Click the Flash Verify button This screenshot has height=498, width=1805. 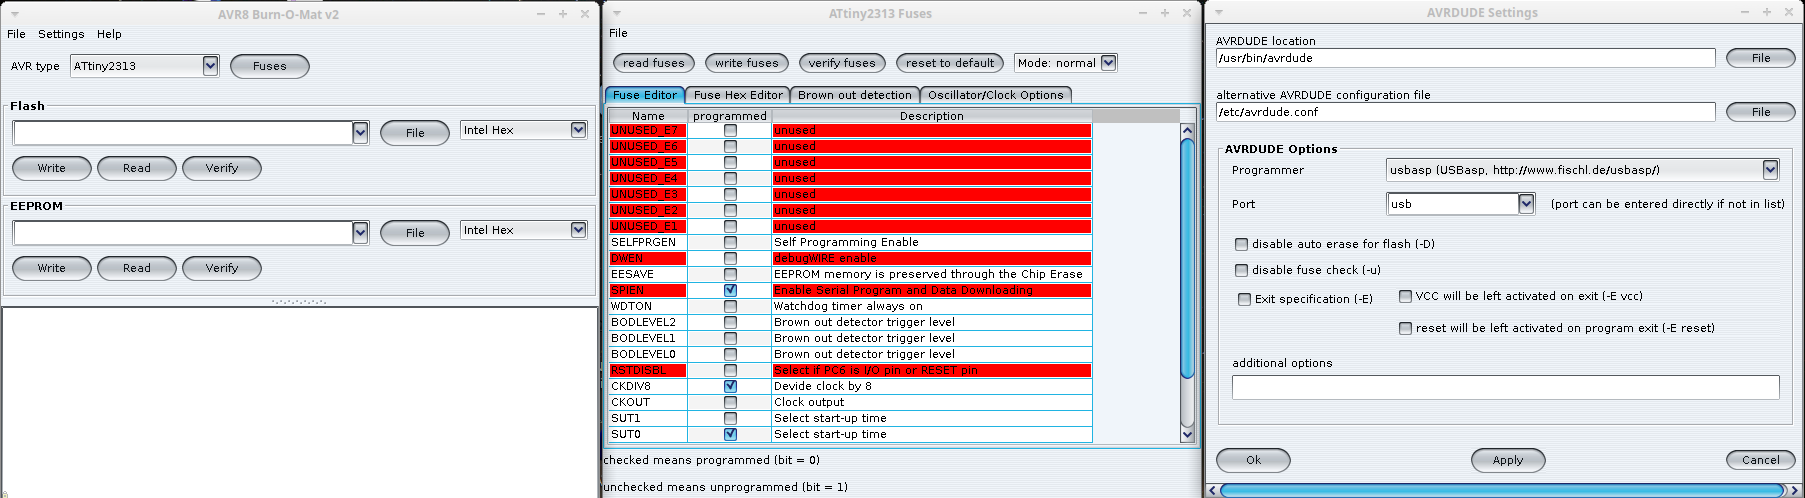pyautogui.click(x=222, y=168)
